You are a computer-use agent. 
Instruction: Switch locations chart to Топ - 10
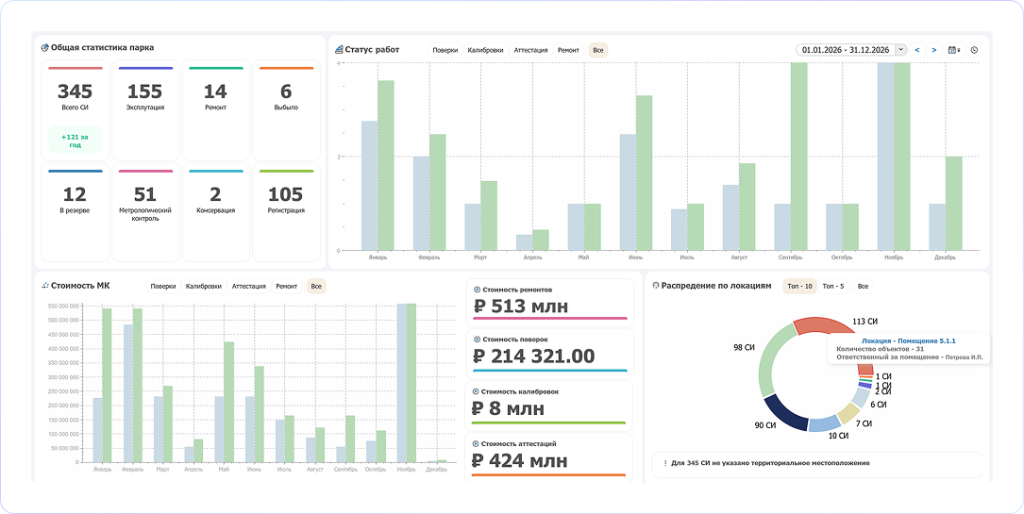click(799, 286)
